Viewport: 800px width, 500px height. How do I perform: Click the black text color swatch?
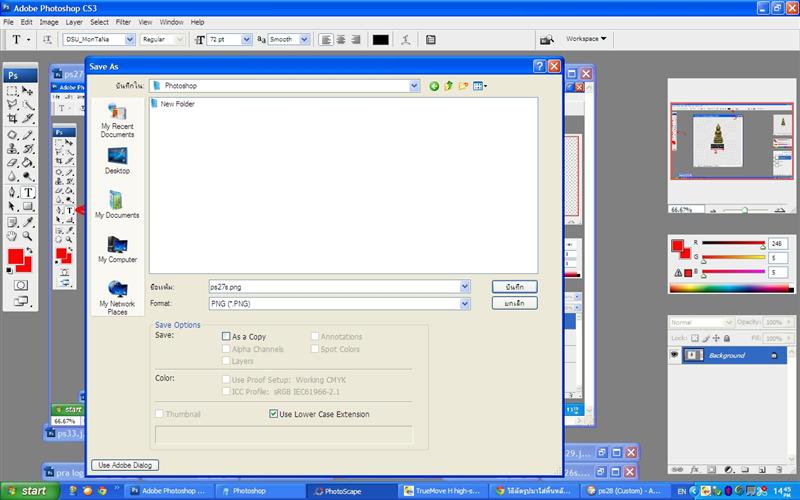click(x=380, y=40)
